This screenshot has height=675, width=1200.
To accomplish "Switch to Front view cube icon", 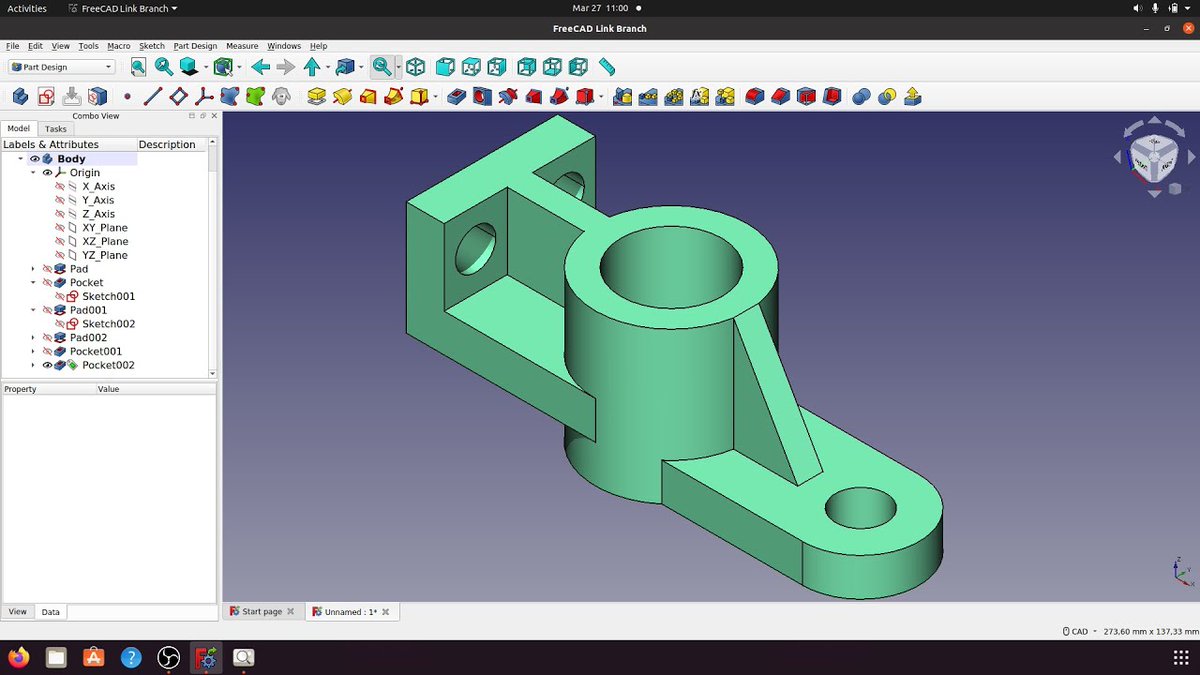I will 445,67.
